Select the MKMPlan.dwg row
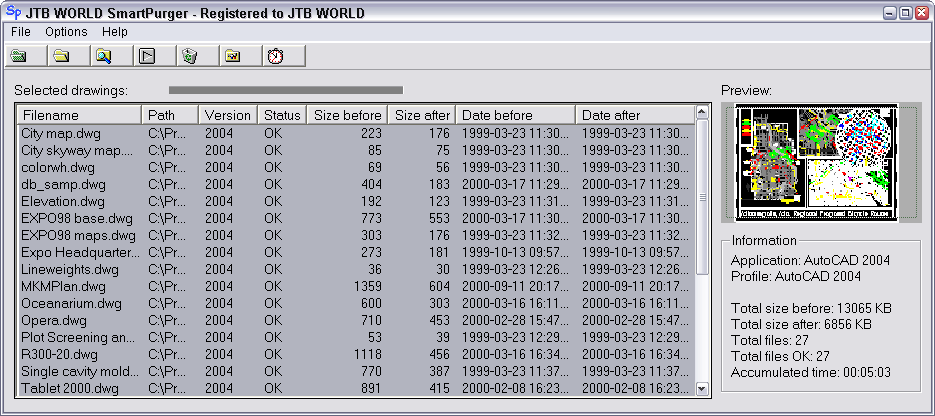The width and height of the screenshot is (935, 416). tap(355, 286)
